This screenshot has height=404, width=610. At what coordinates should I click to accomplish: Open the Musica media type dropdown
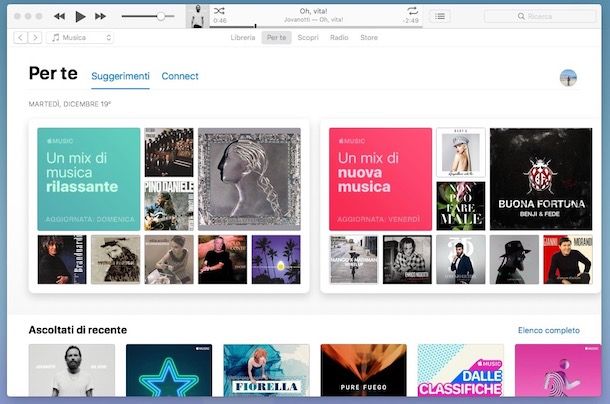pyautogui.click(x=80, y=37)
